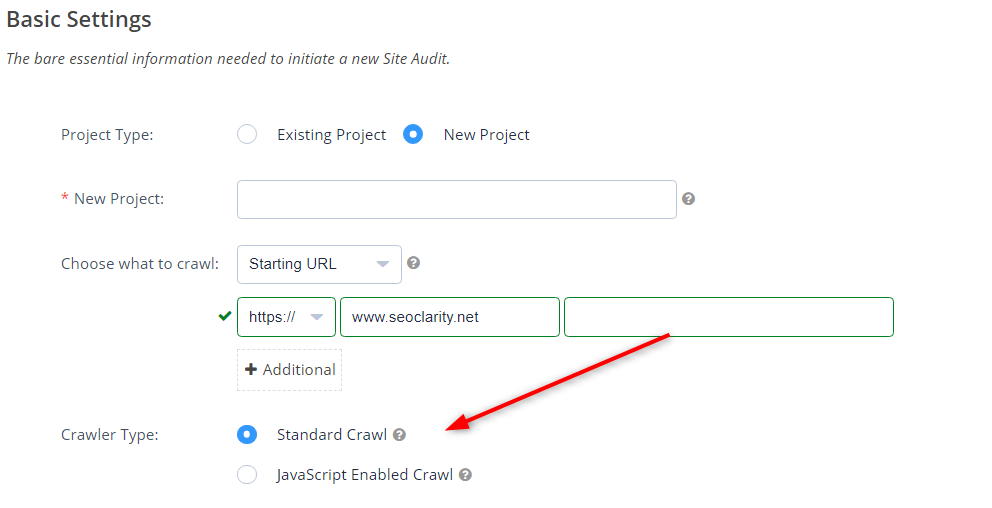
Task: Click the plus icon in the Additional button
Action: tap(251, 369)
